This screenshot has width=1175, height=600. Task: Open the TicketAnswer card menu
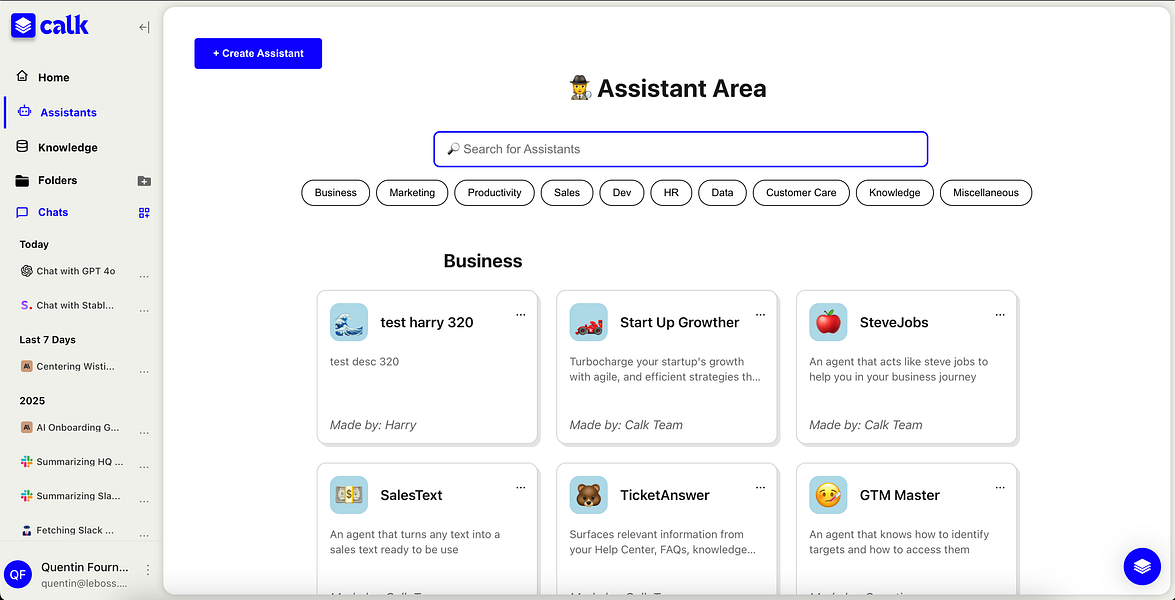[761, 488]
